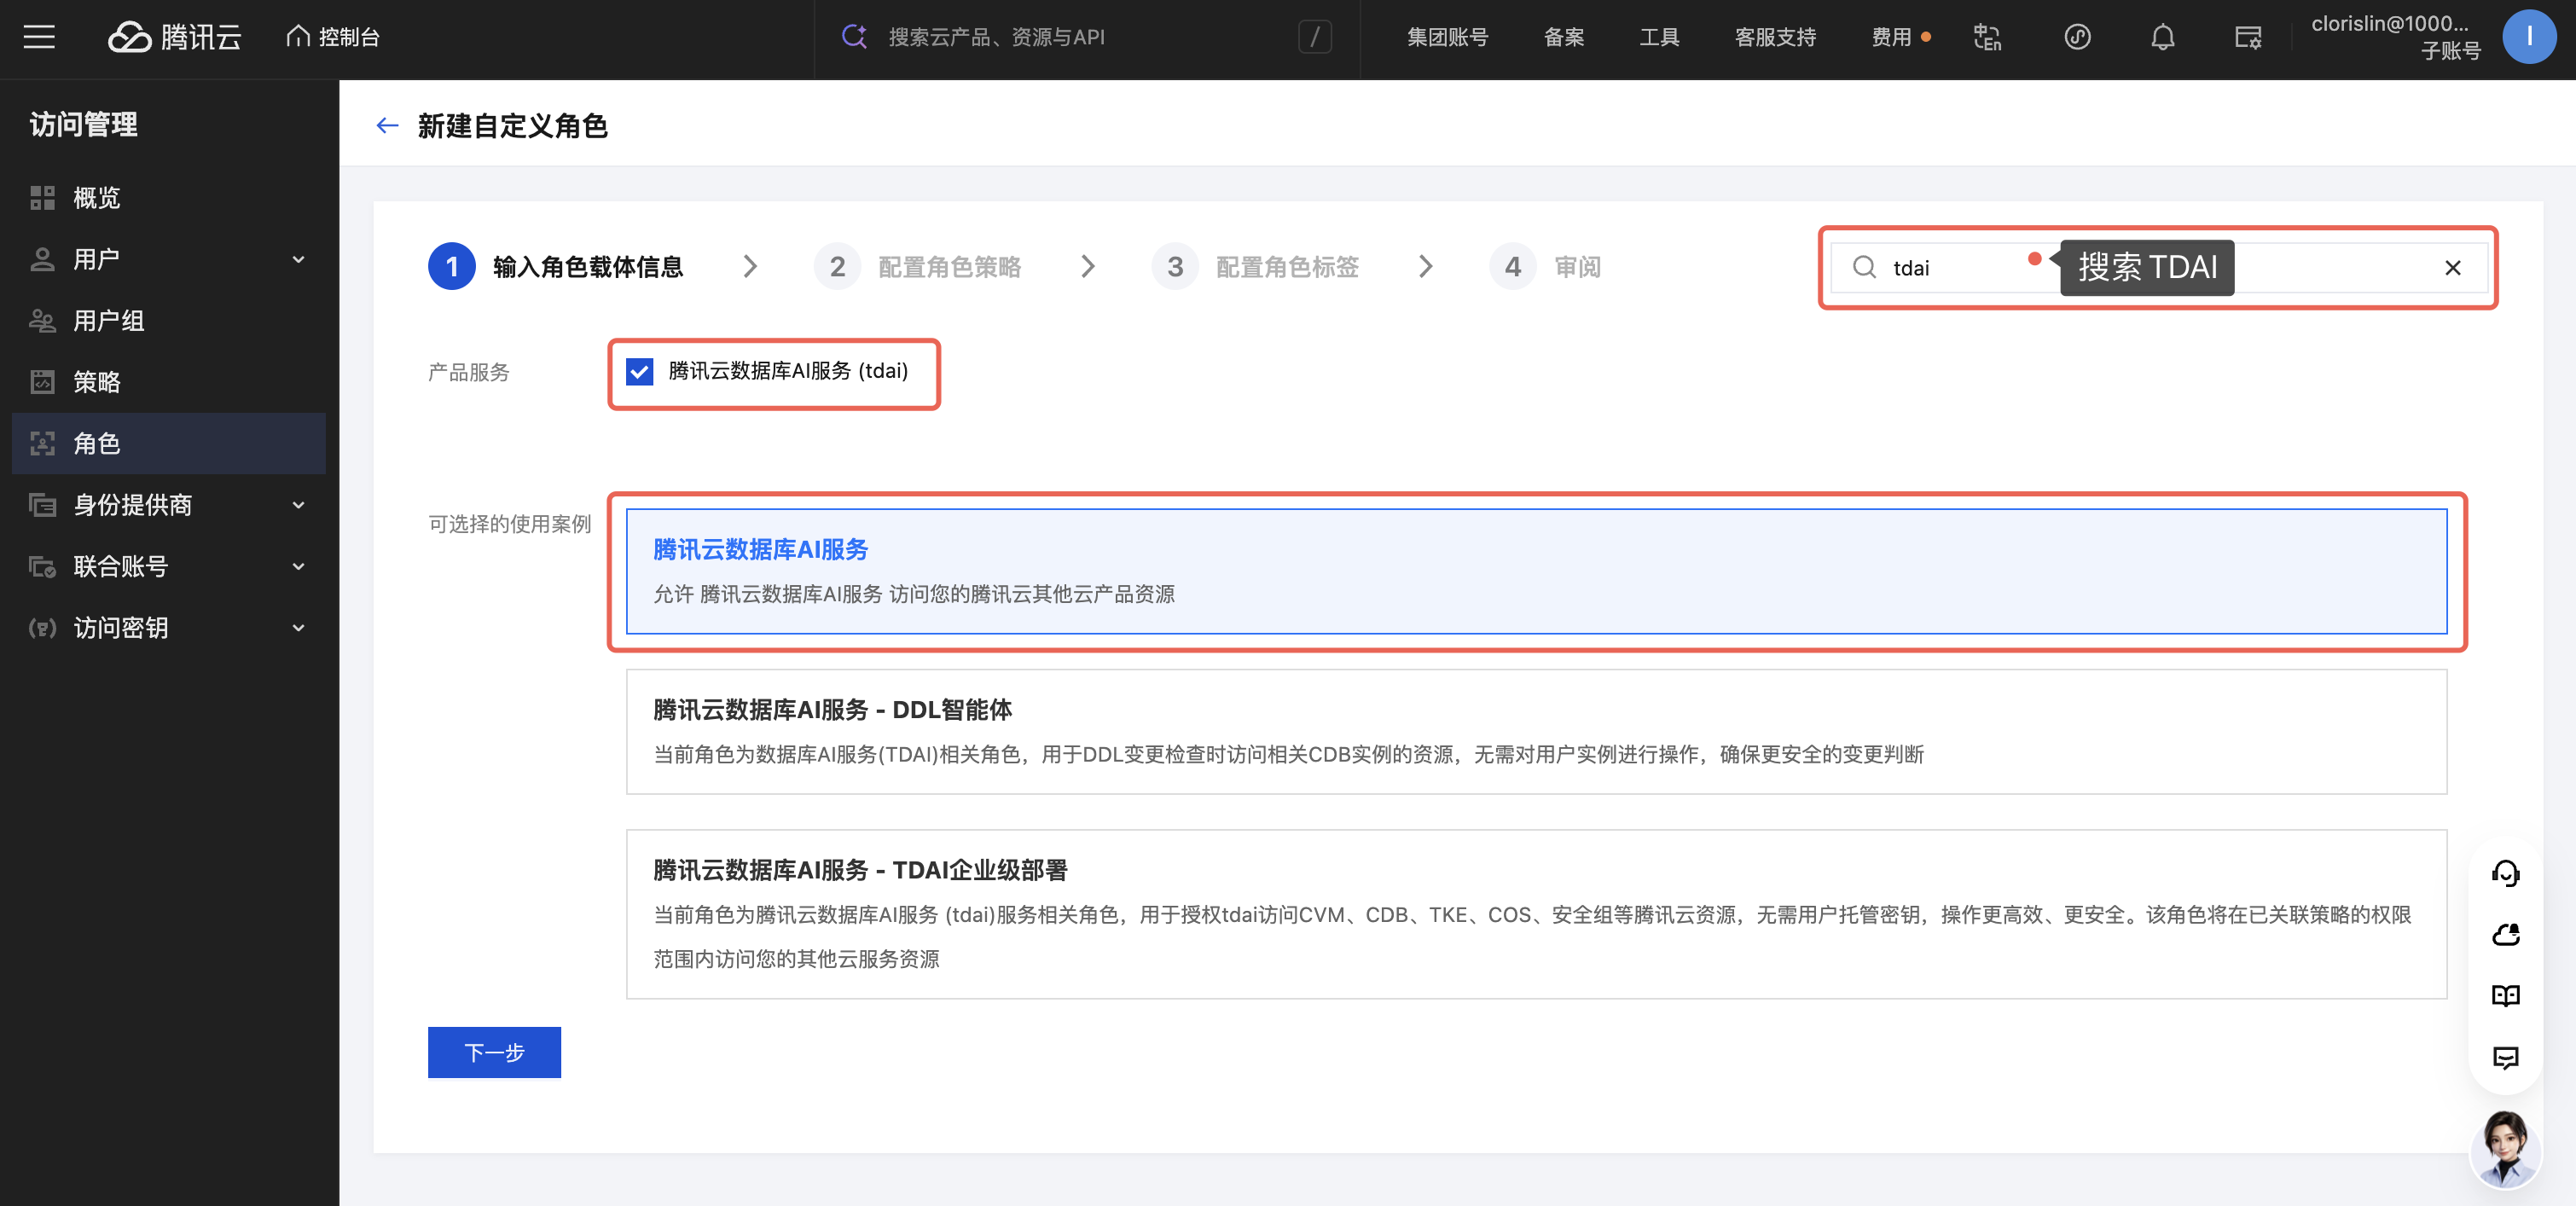Click the 策略 policy icon

click(x=42, y=381)
